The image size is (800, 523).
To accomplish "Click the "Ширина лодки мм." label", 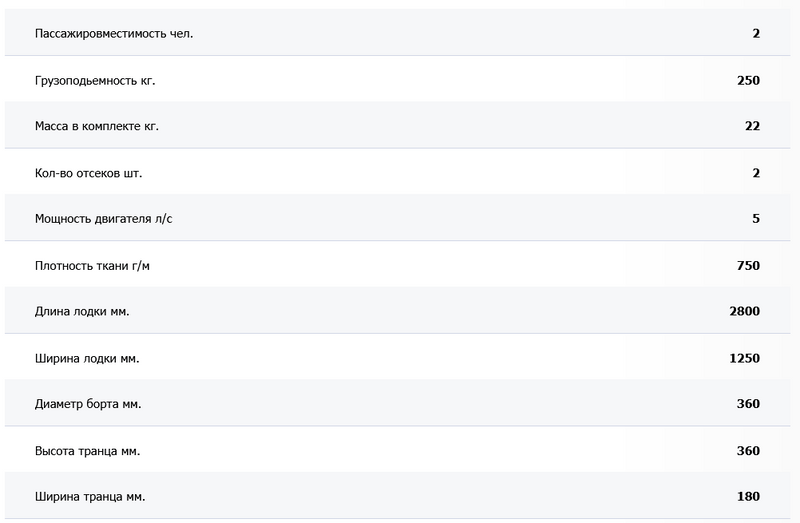I will pyautogui.click(x=86, y=358).
